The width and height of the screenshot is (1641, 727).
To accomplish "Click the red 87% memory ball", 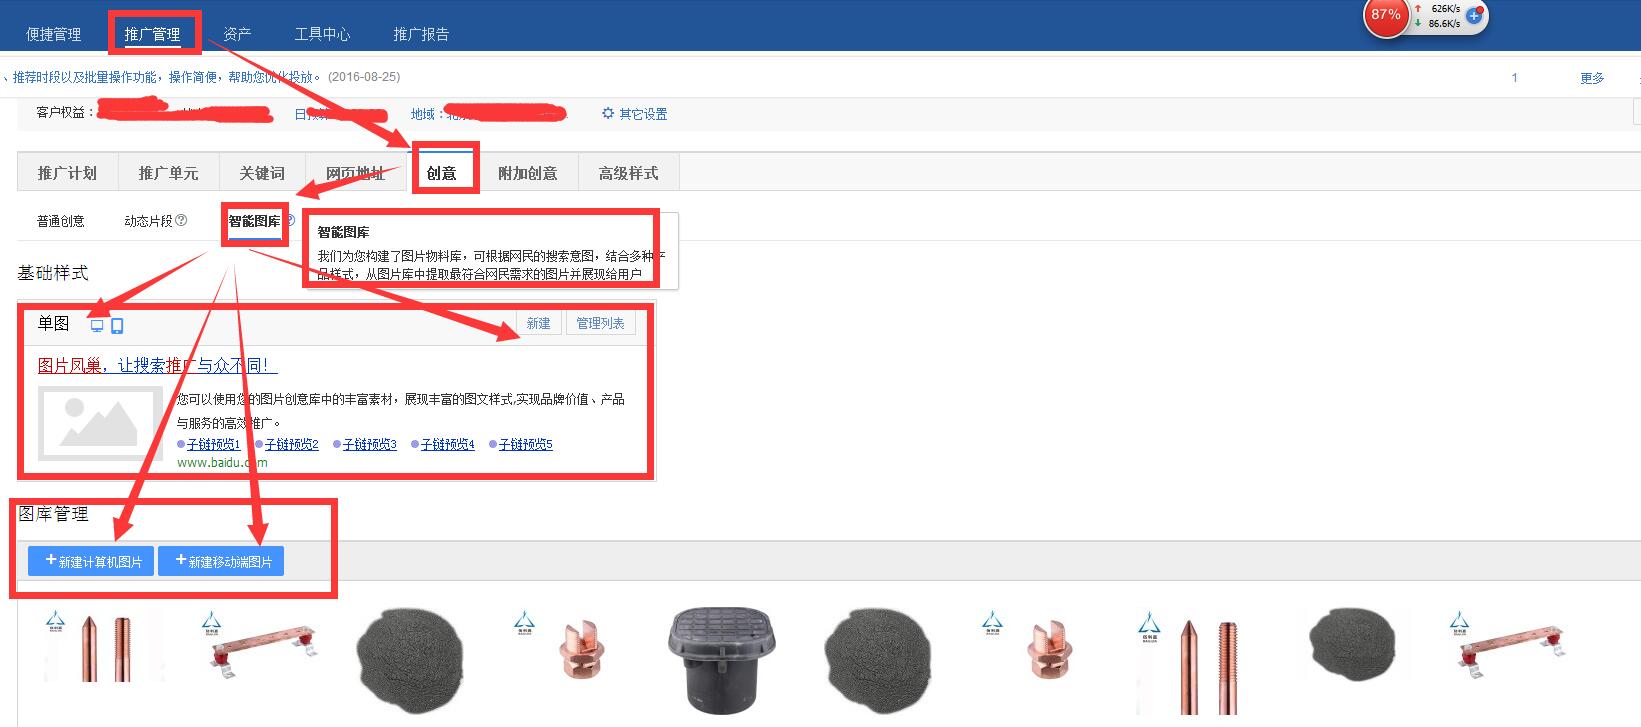I will [1386, 15].
